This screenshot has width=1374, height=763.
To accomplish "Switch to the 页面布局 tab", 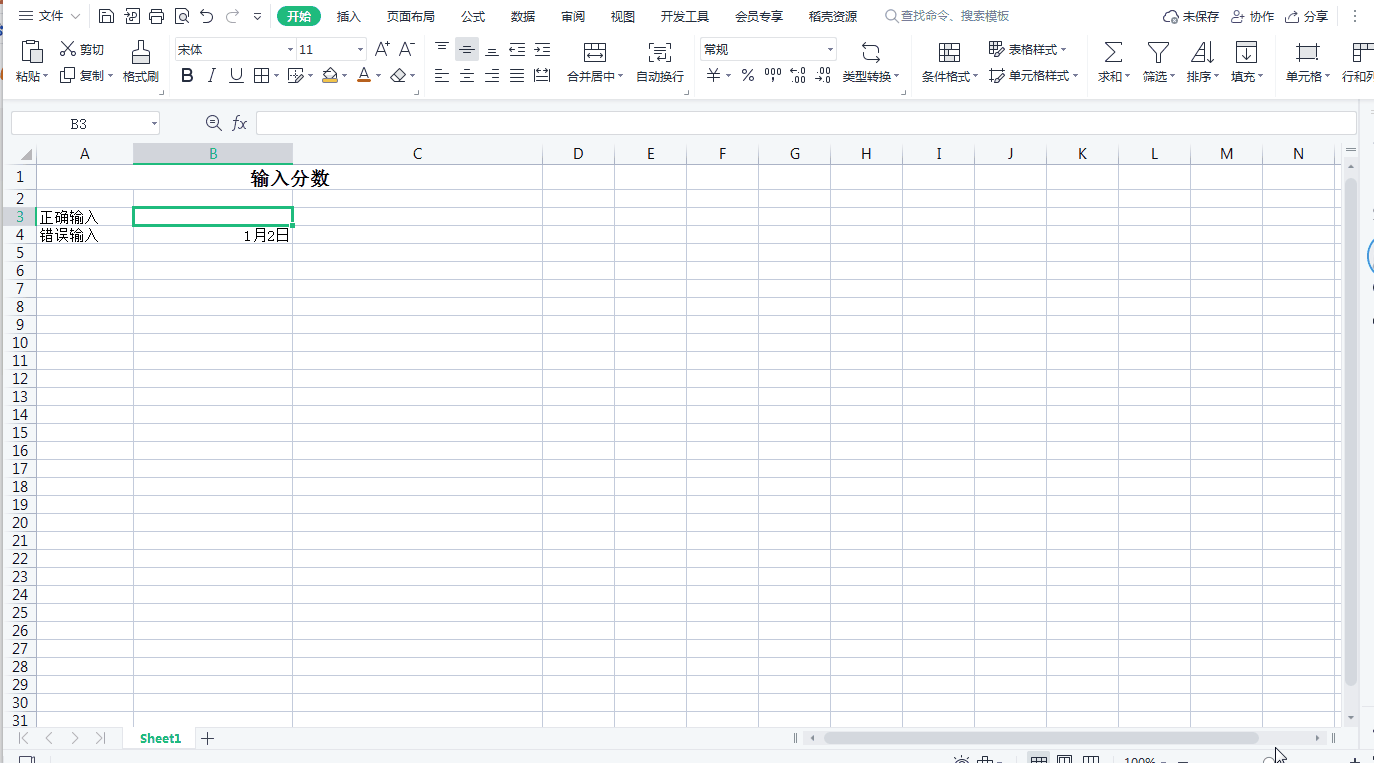I will click(411, 16).
